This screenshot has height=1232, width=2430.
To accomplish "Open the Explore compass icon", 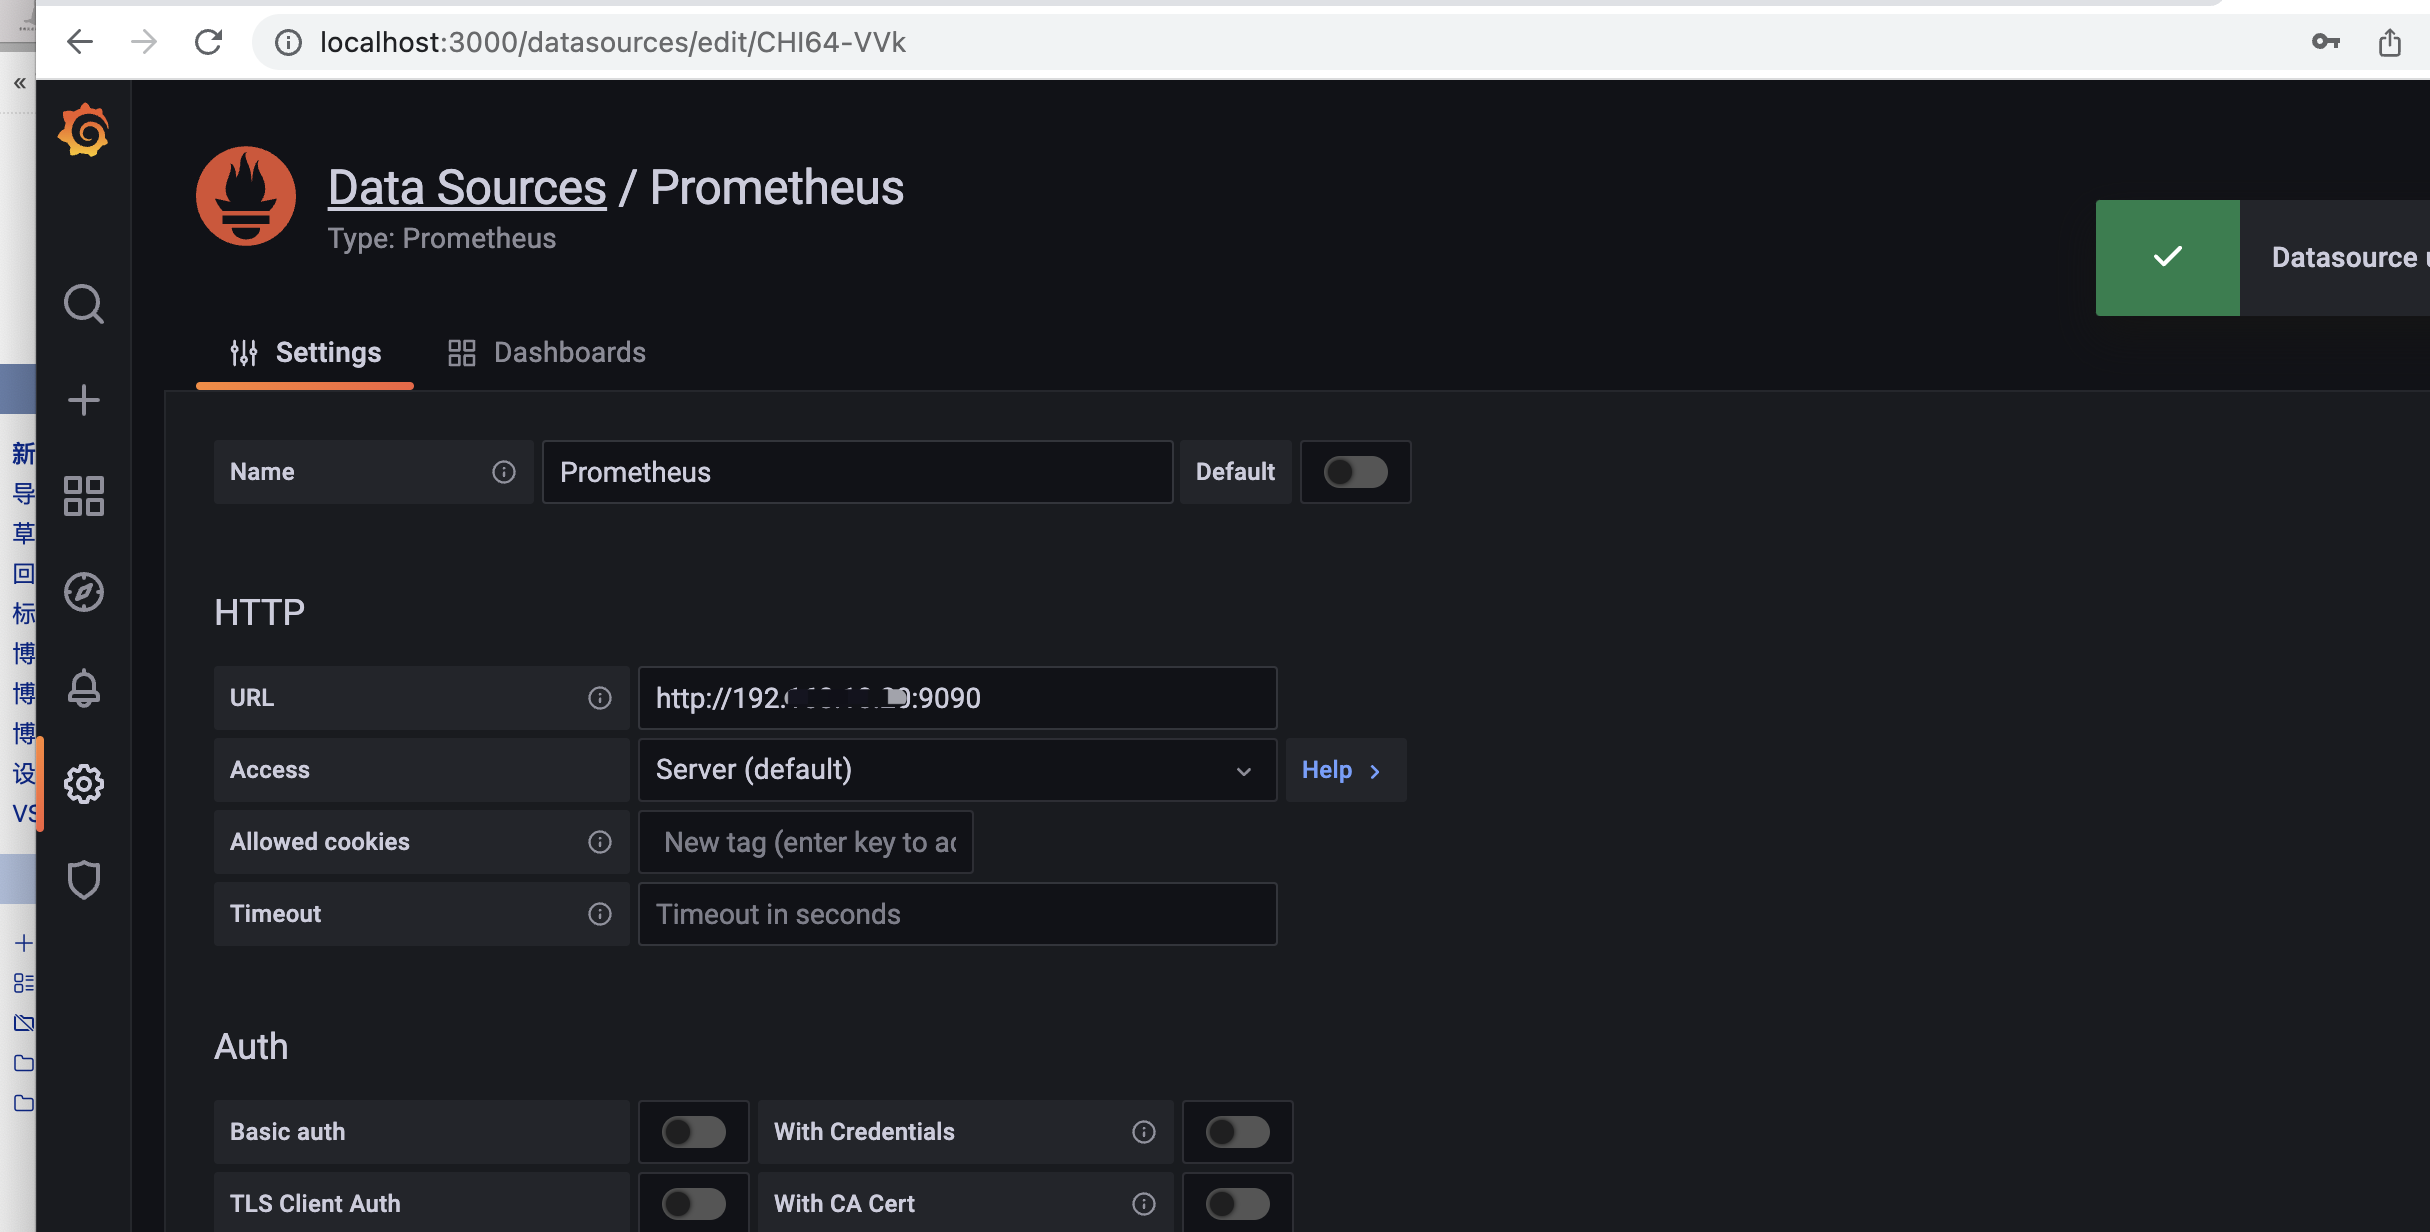I will [83, 592].
